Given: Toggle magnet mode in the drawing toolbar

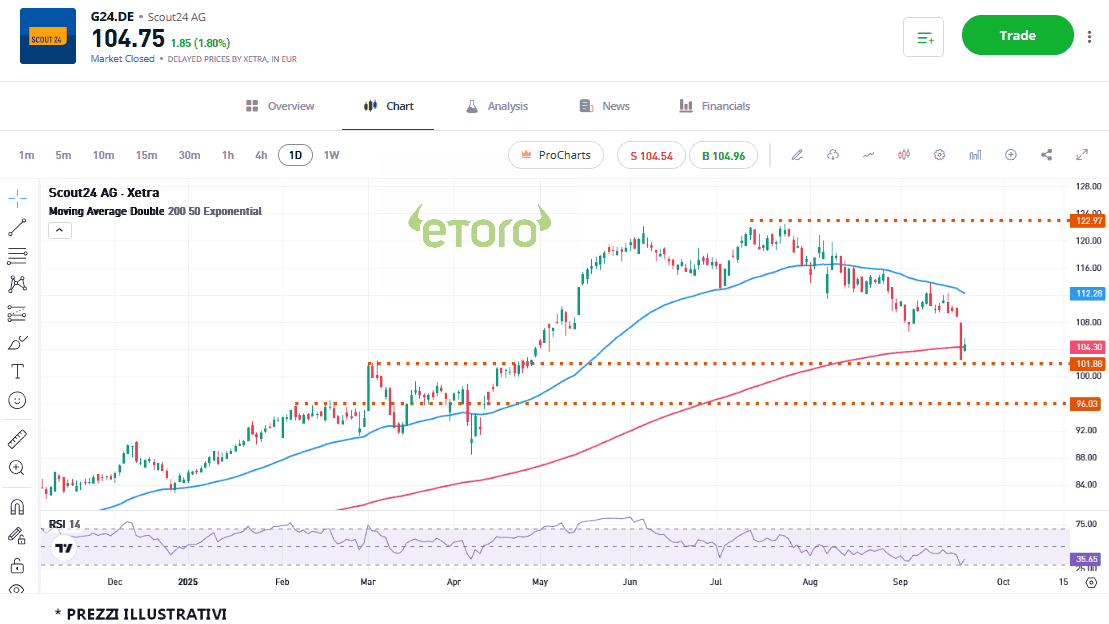Looking at the screenshot, I should (x=17, y=507).
